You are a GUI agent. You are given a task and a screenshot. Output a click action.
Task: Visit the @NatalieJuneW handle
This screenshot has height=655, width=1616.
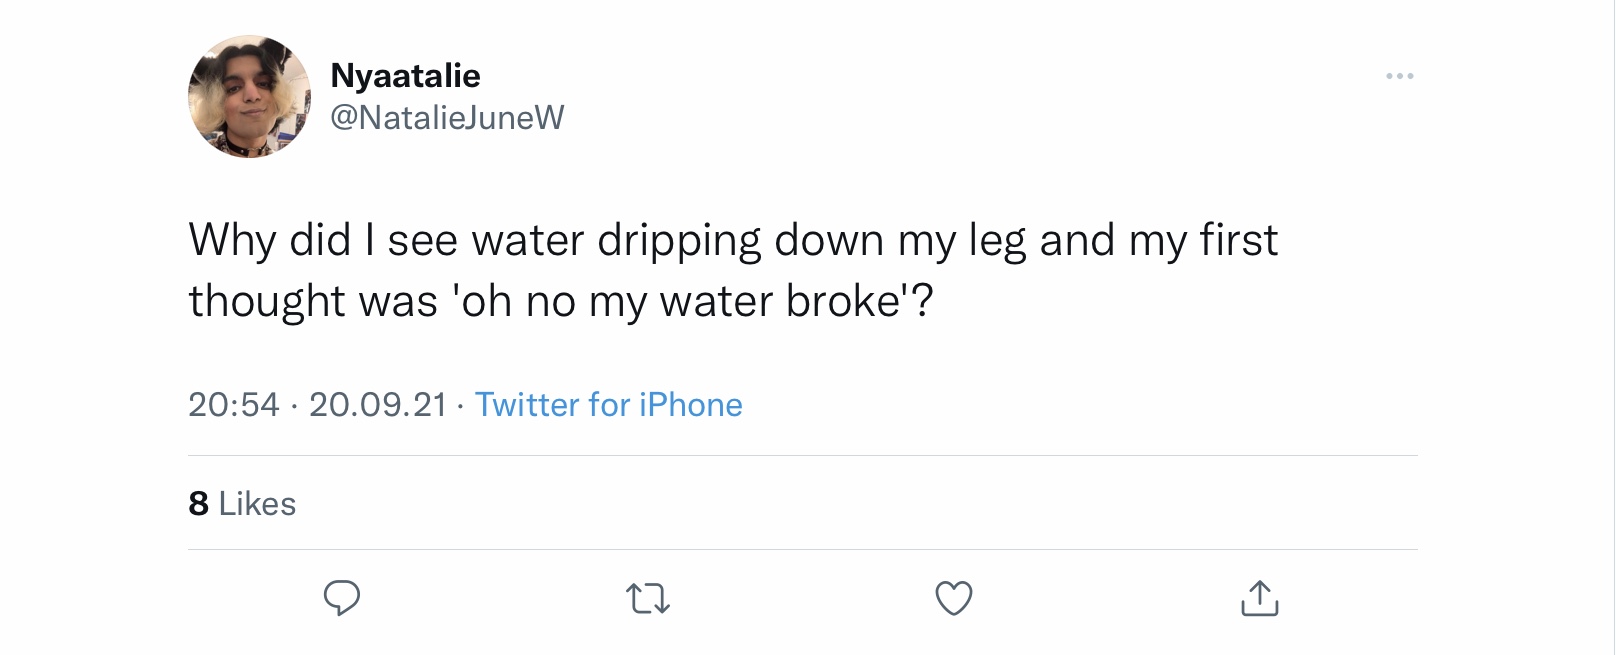pos(447,118)
